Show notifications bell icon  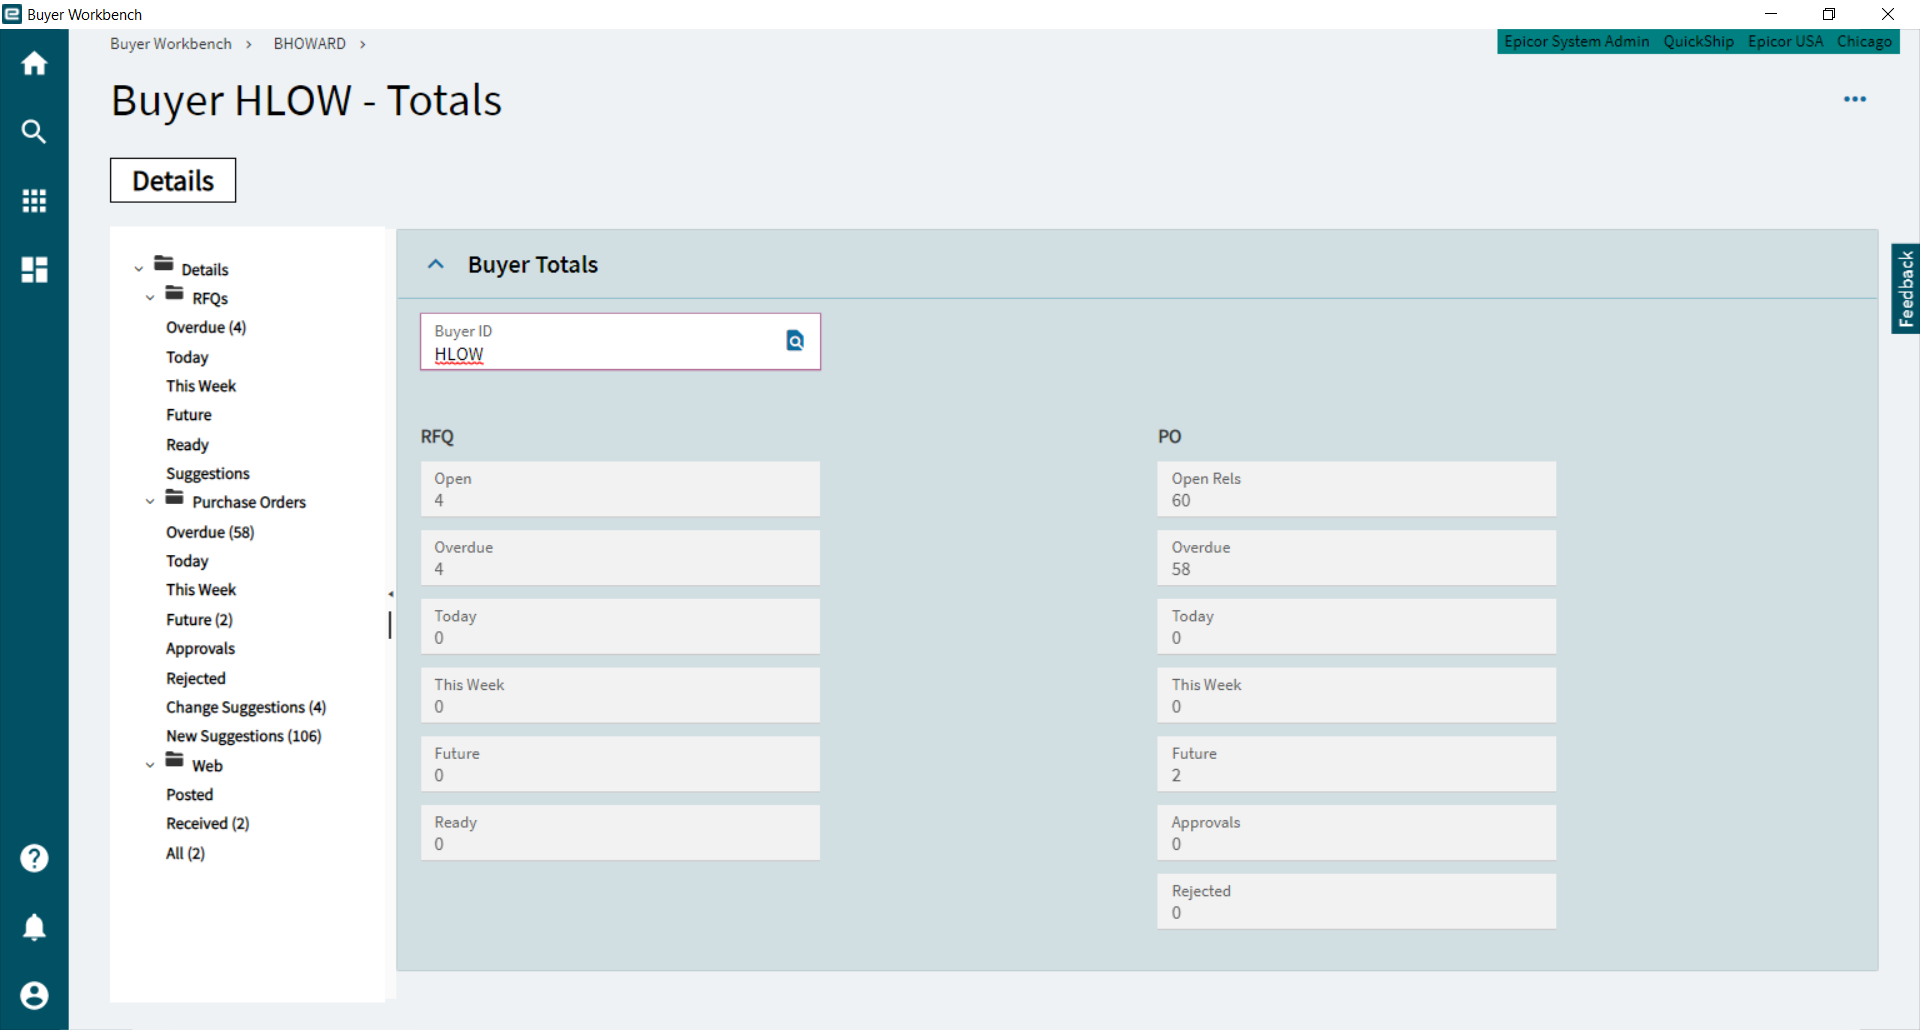click(x=34, y=927)
